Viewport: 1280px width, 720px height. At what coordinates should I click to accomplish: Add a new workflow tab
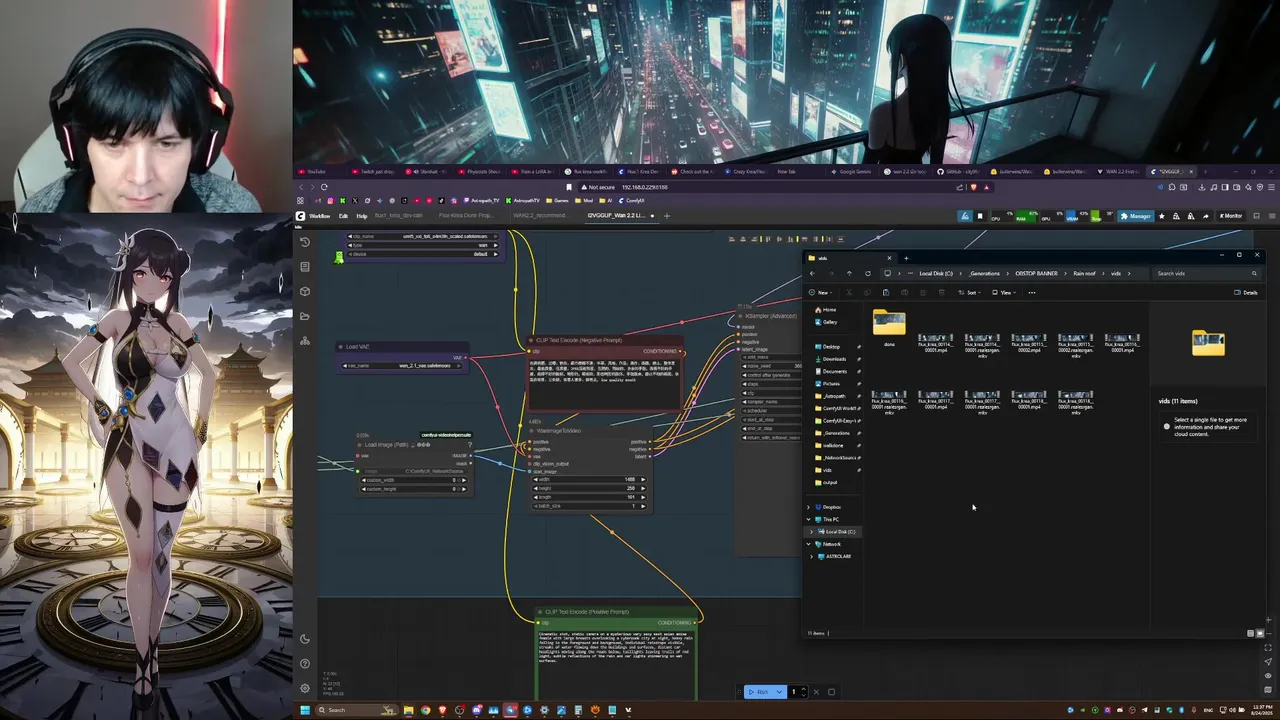pyautogui.click(x=667, y=216)
